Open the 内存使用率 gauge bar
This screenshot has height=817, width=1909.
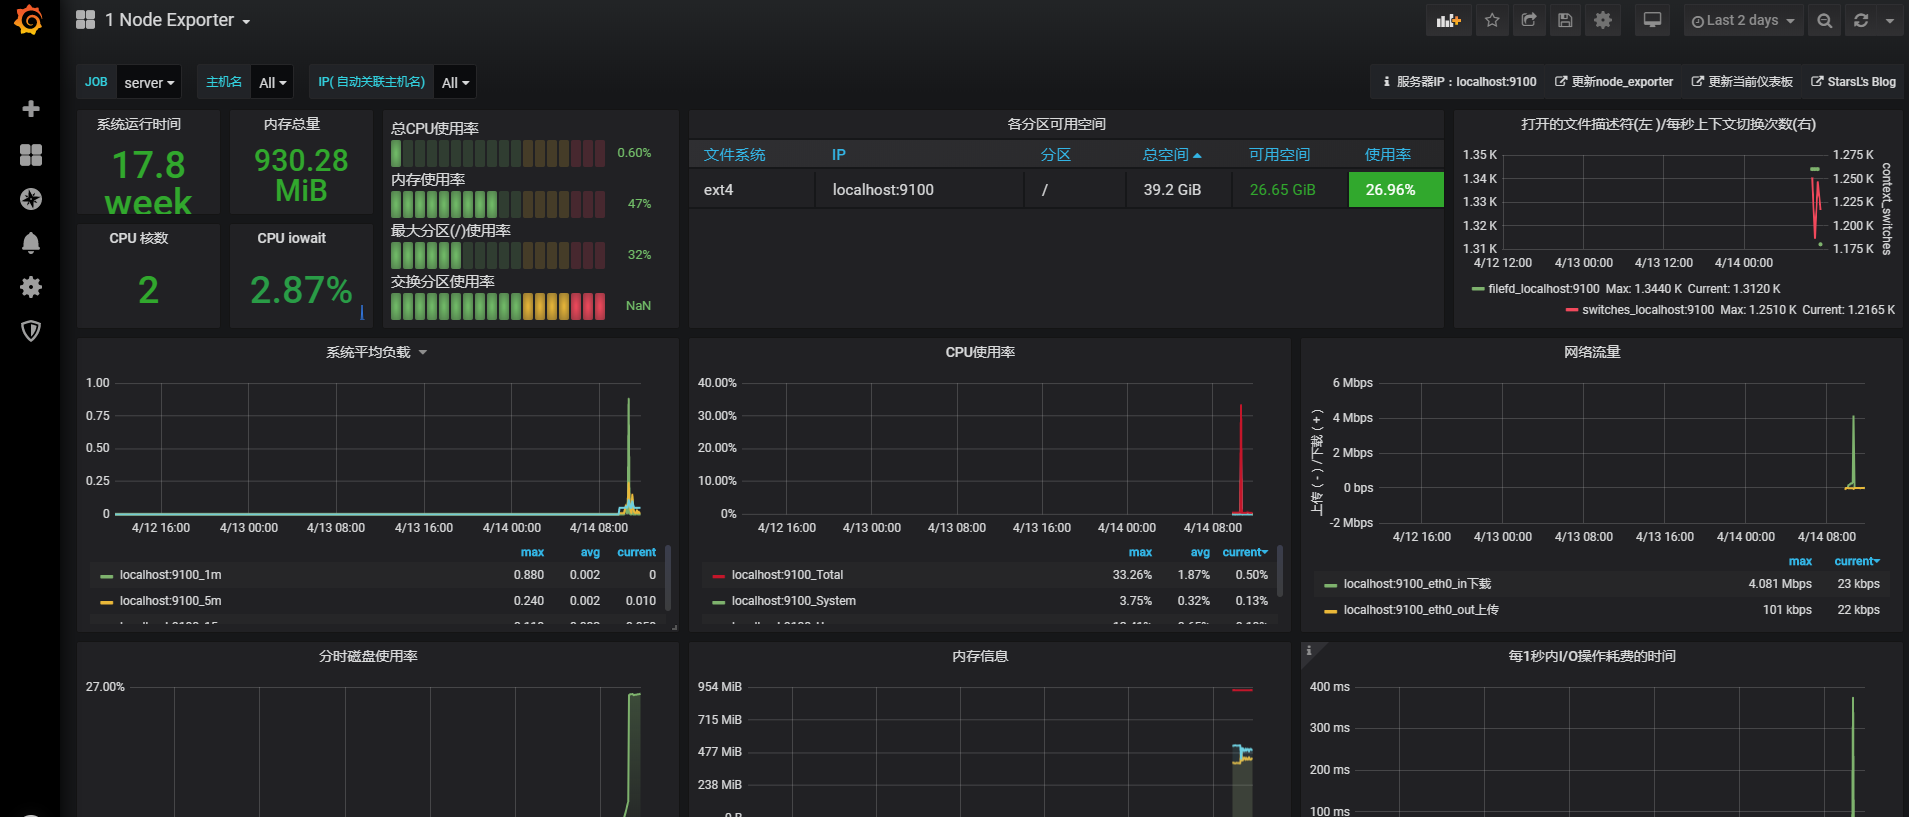tap(498, 204)
